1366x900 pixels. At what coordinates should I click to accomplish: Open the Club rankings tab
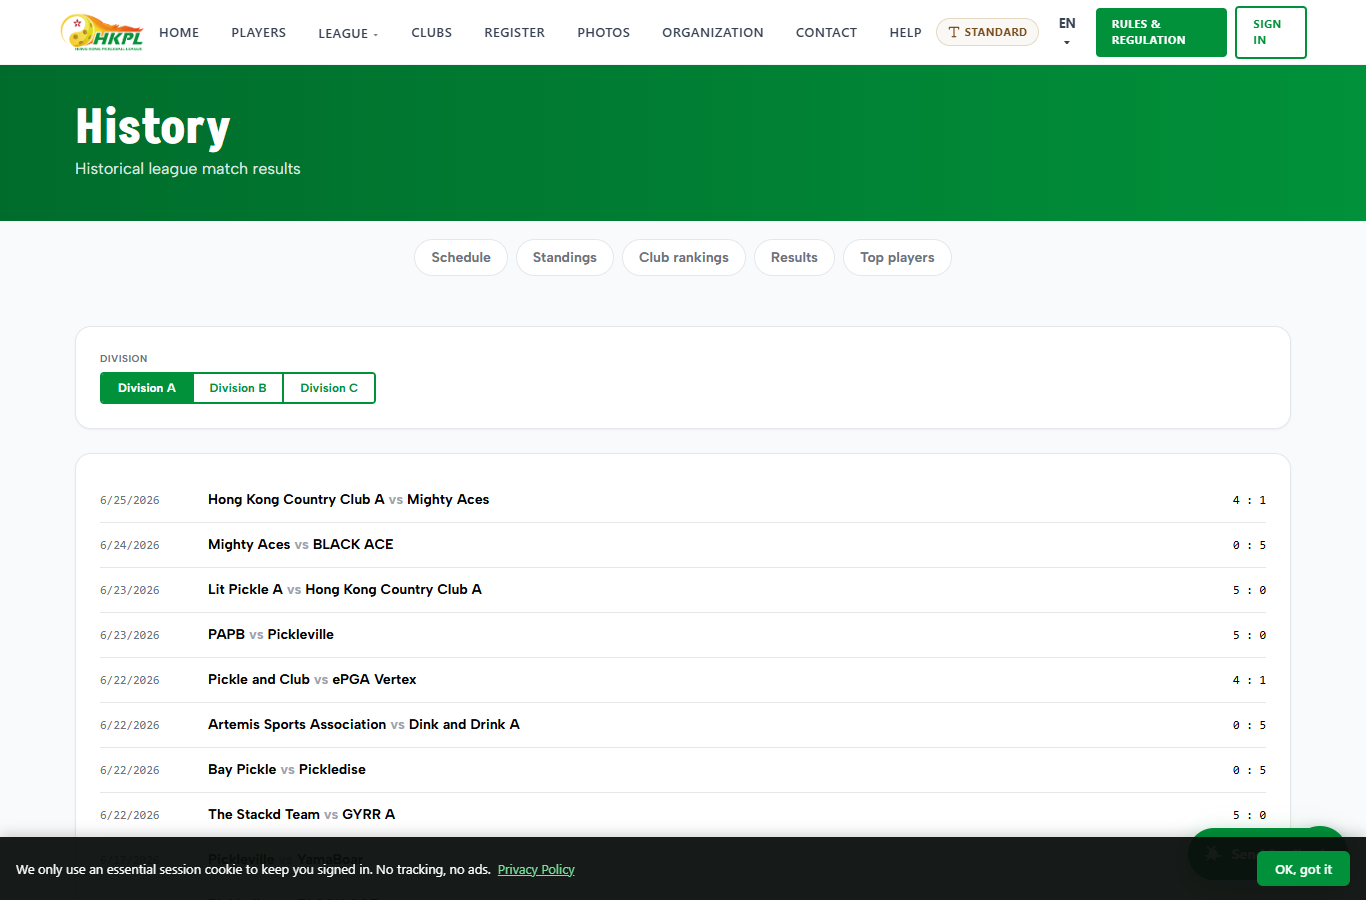[684, 257]
